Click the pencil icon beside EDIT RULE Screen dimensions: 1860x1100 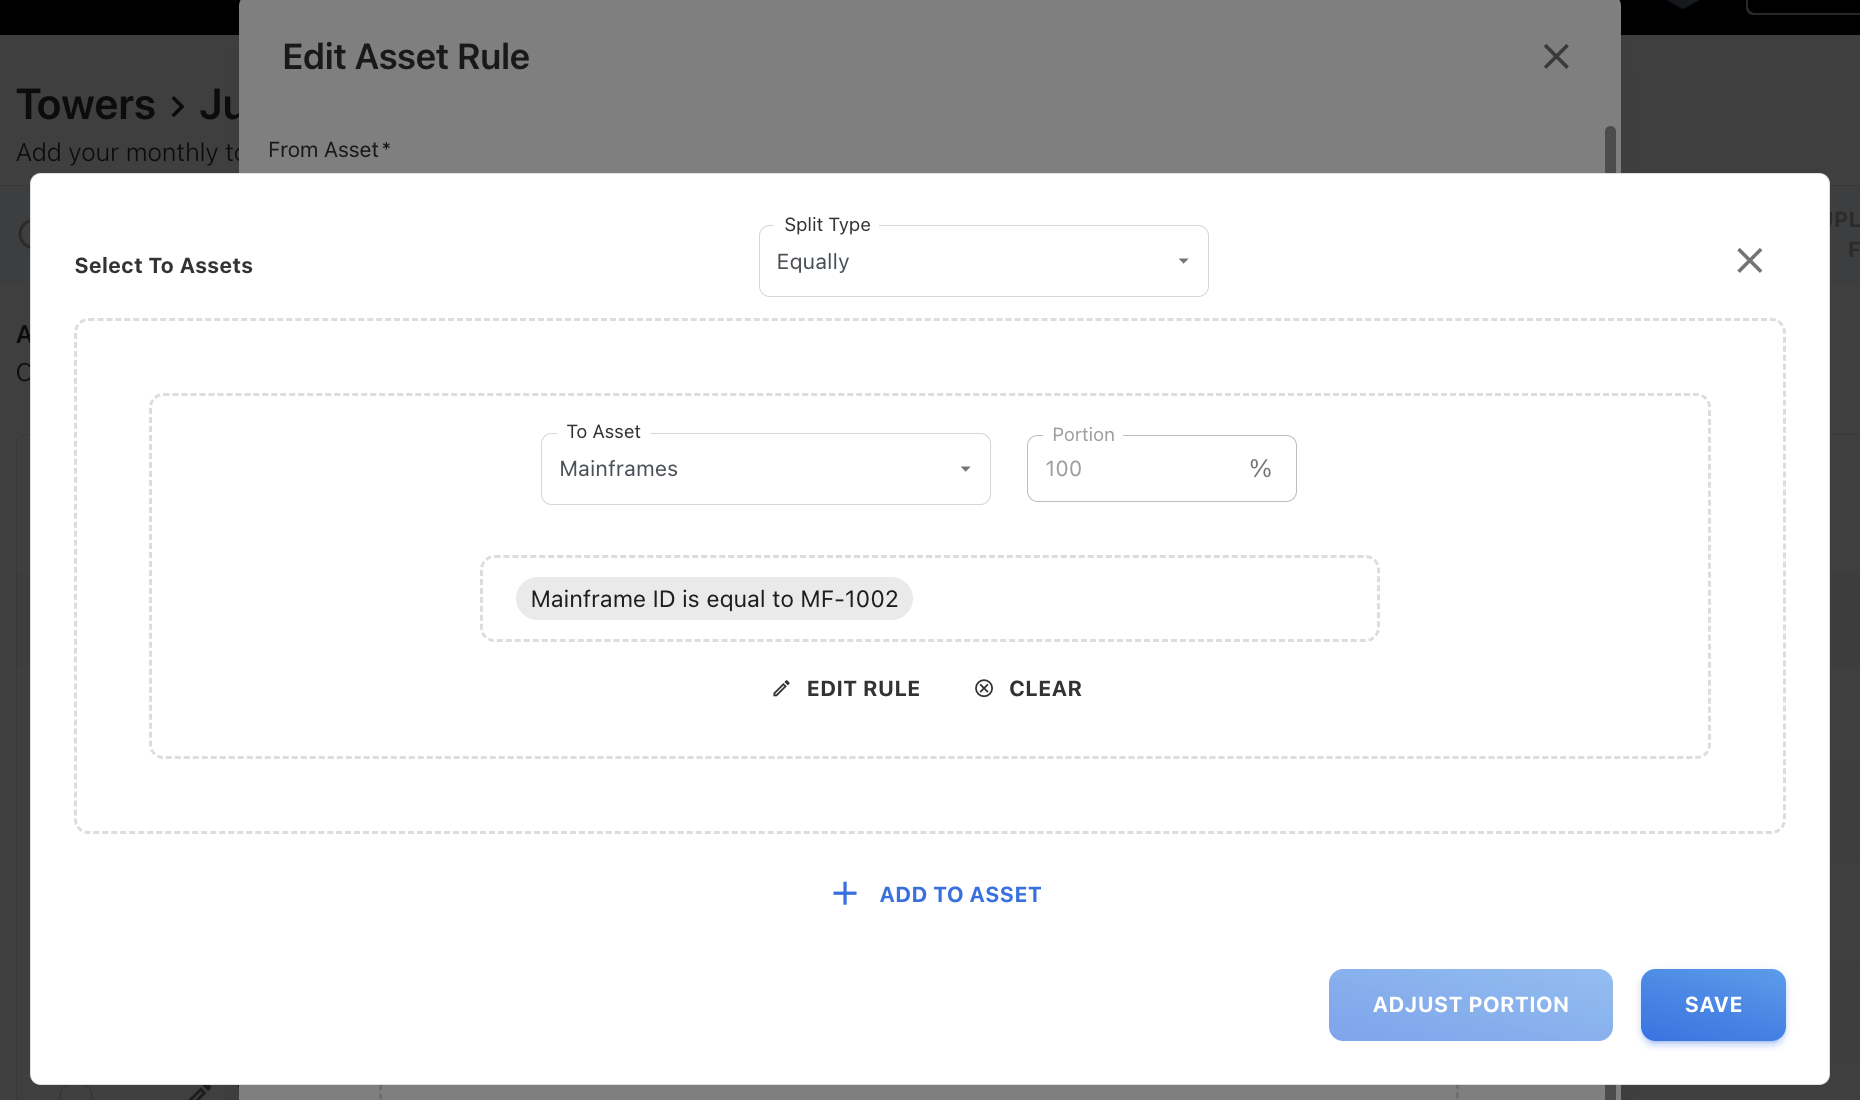click(781, 689)
